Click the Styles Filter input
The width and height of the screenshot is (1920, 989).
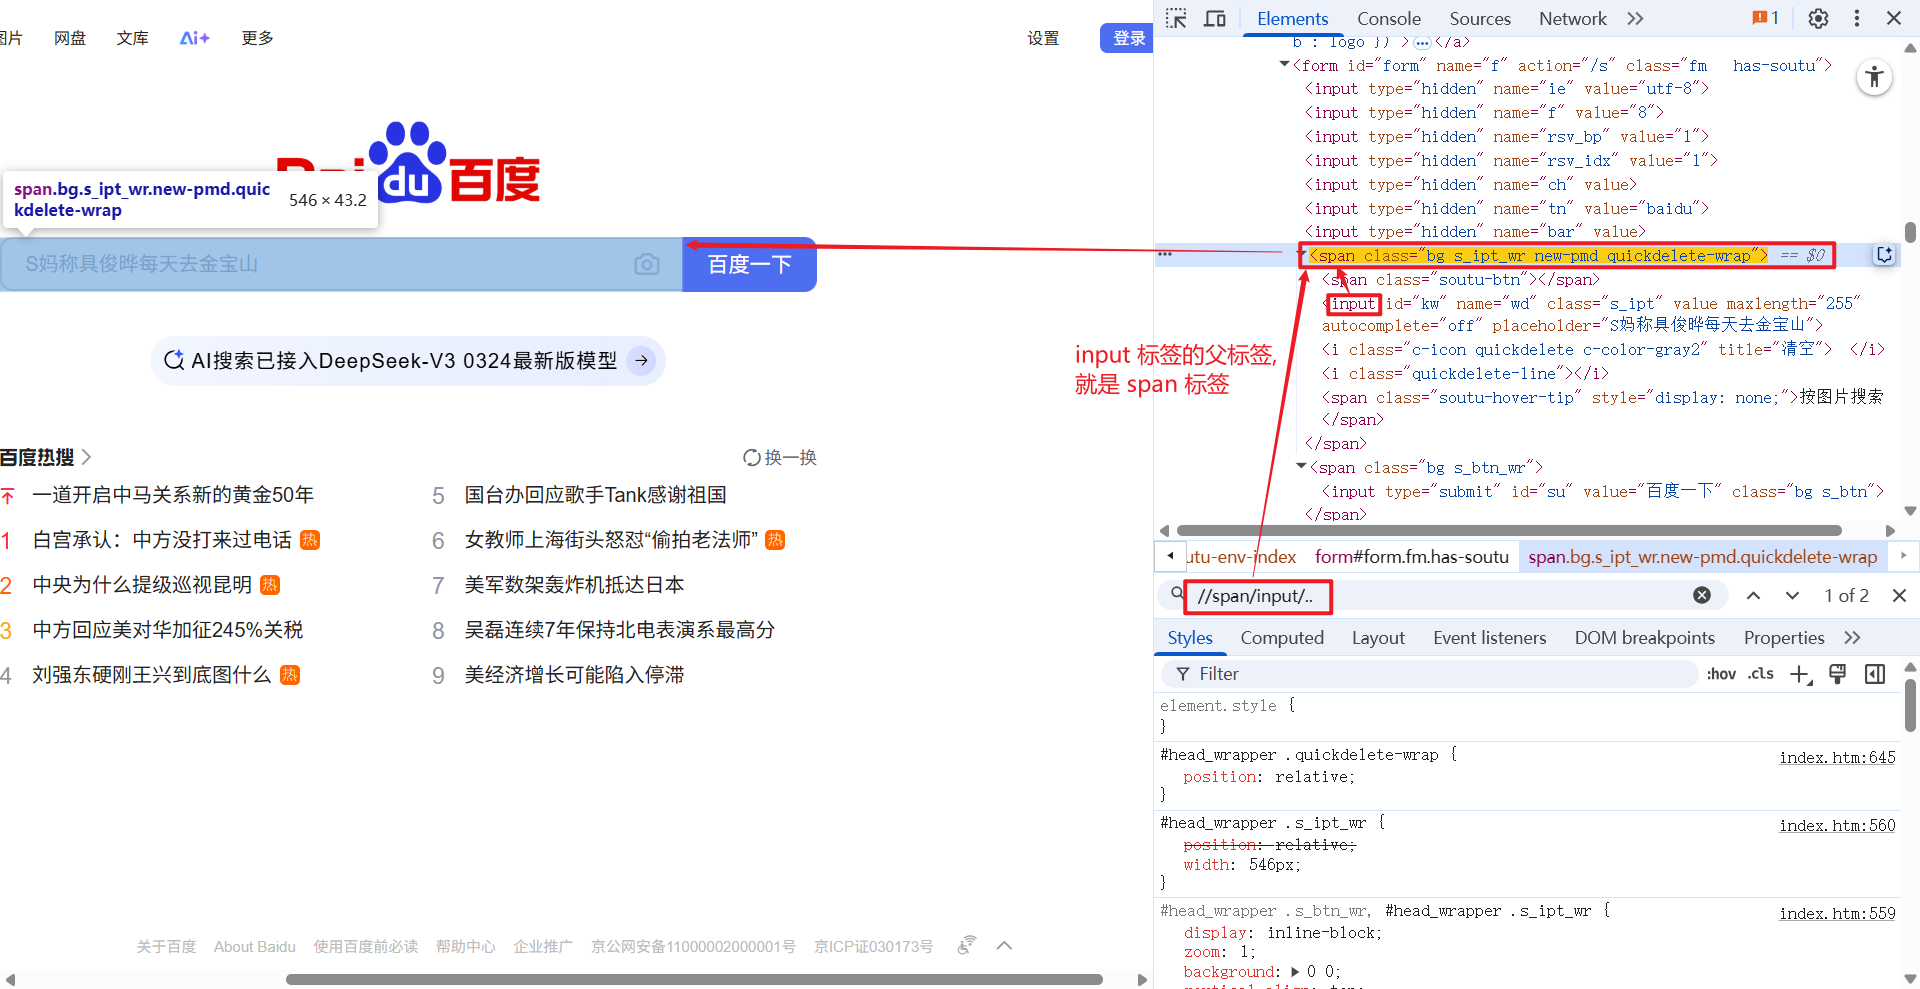1430,674
